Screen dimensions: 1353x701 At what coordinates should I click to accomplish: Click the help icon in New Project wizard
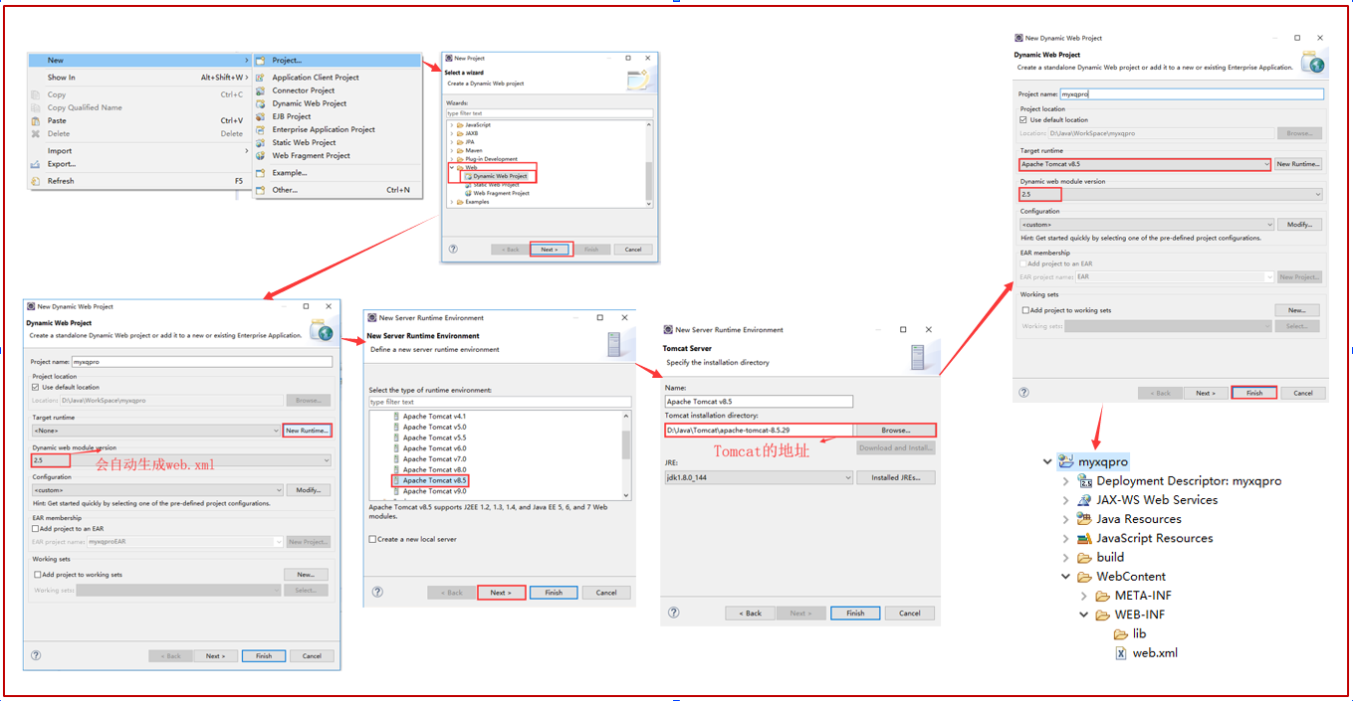click(x=453, y=249)
